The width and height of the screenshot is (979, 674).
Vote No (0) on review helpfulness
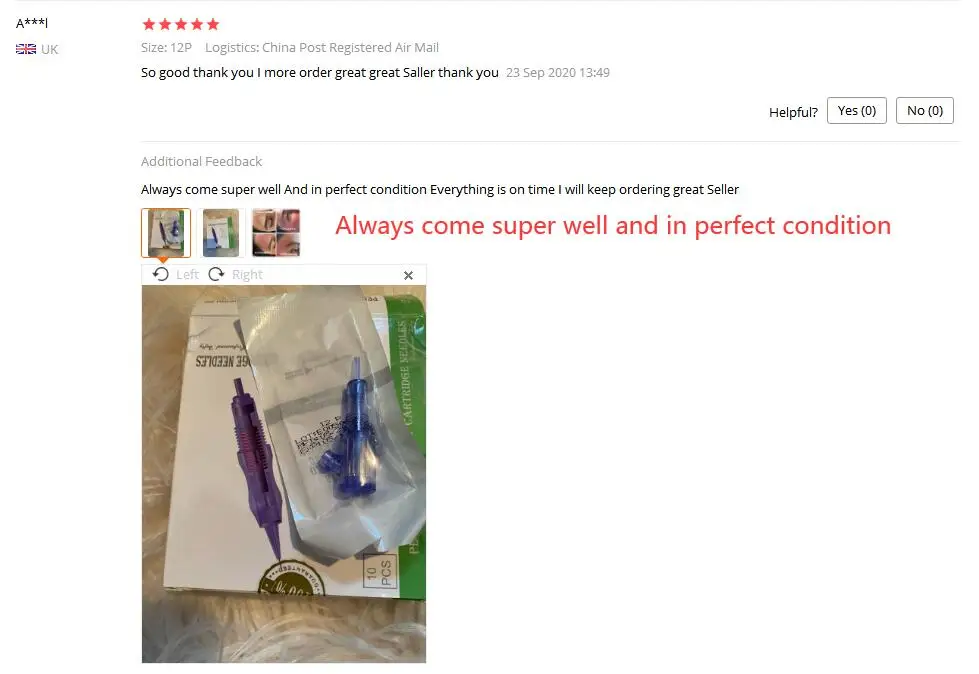click(925, 110)
